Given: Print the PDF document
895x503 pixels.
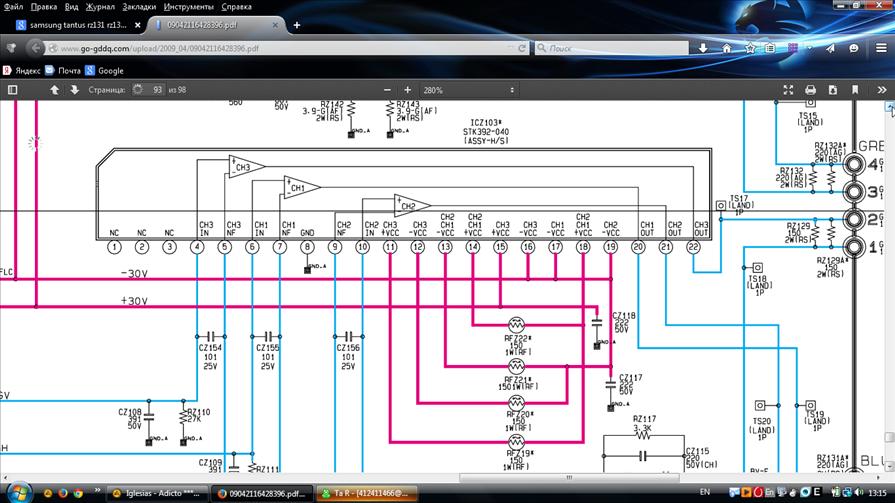Looking at the screenshot, I should point(810,90).
